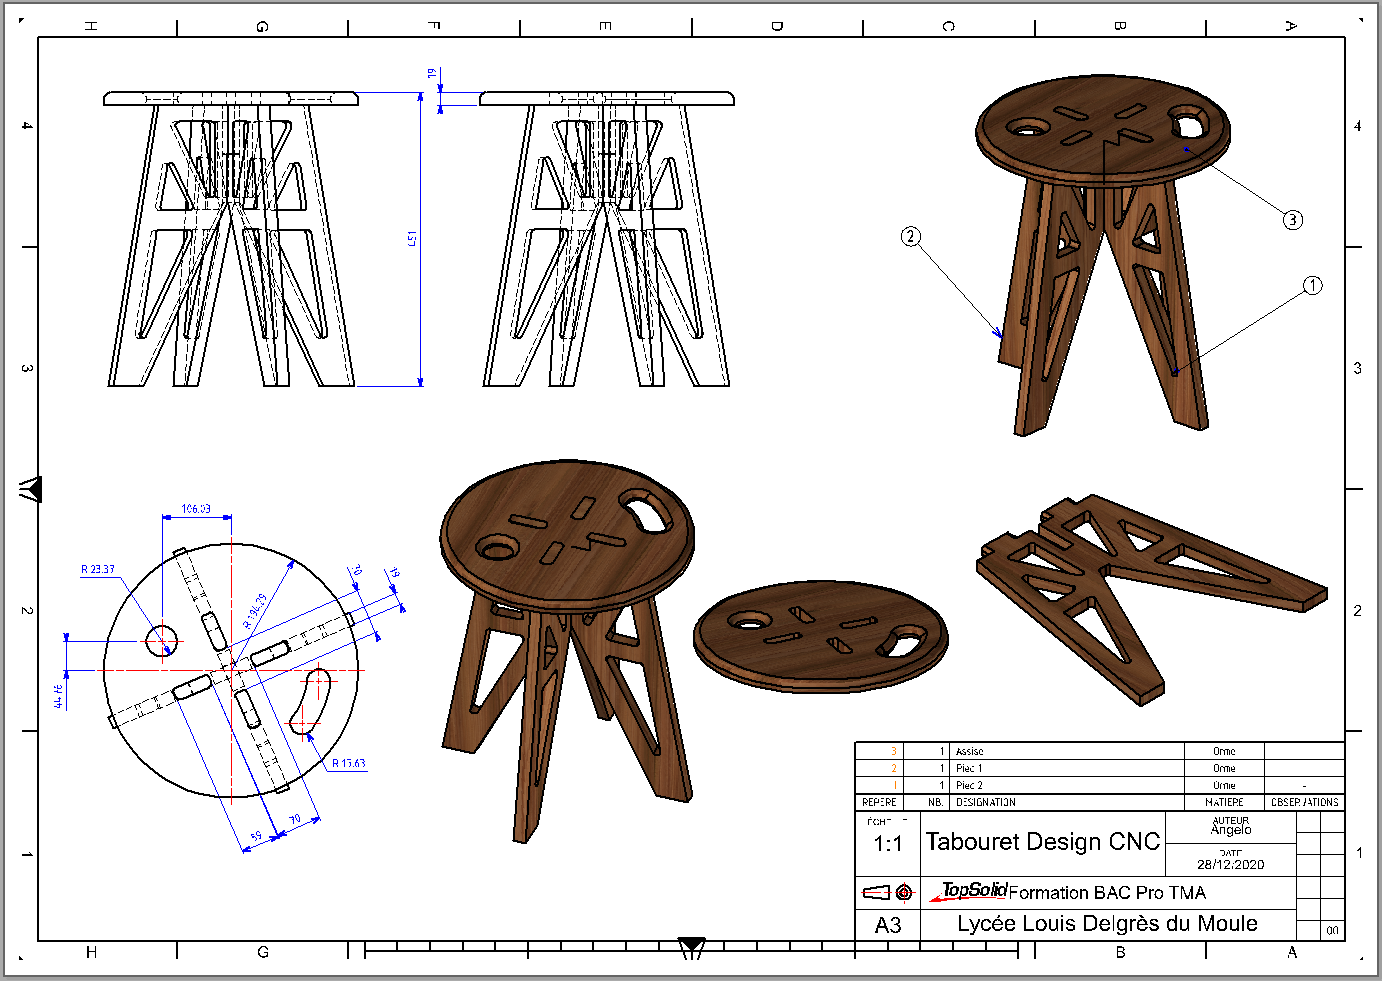Select the flat seat-only 3D rendered view
The image size is (1382, 981).
[820, 637]
